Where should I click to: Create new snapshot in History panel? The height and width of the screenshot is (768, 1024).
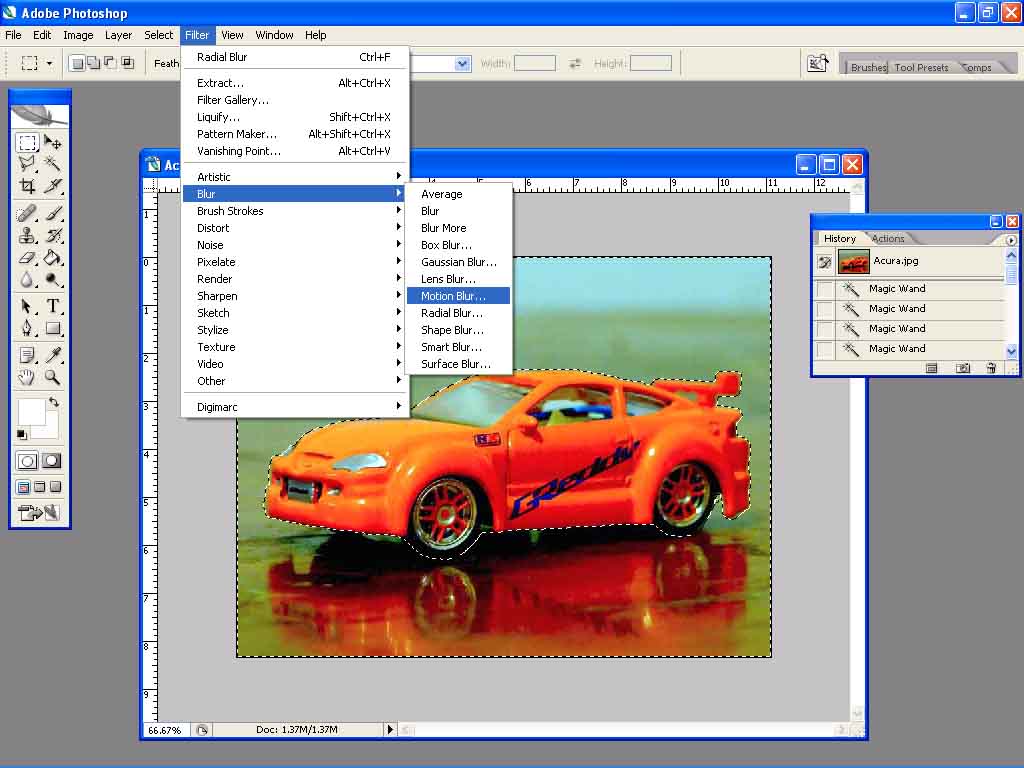[x=963, y=368]
